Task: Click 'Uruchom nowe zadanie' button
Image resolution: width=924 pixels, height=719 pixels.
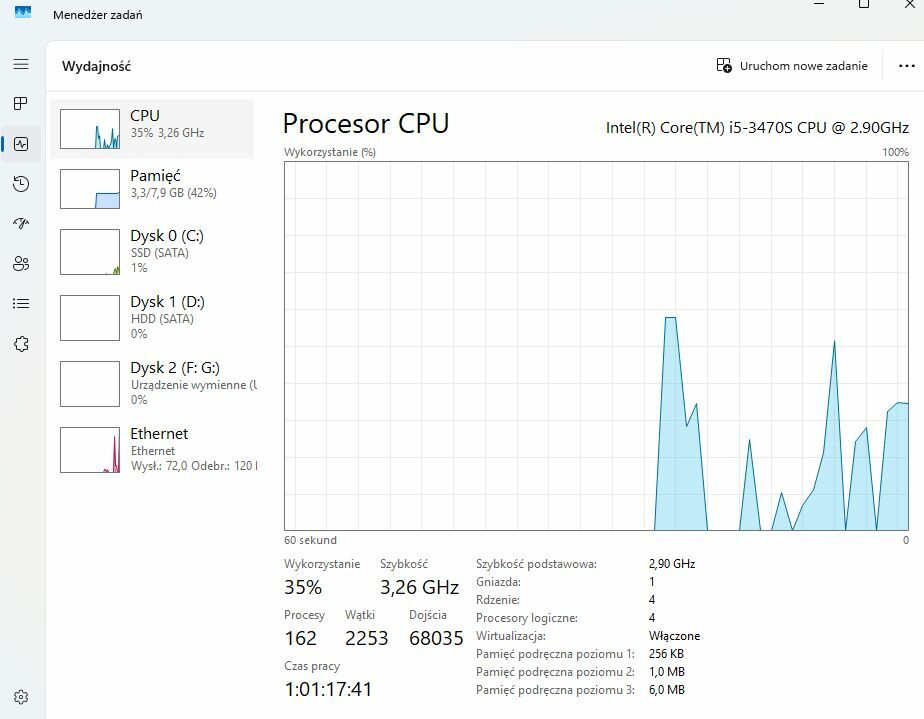Action: coord(792,66)
